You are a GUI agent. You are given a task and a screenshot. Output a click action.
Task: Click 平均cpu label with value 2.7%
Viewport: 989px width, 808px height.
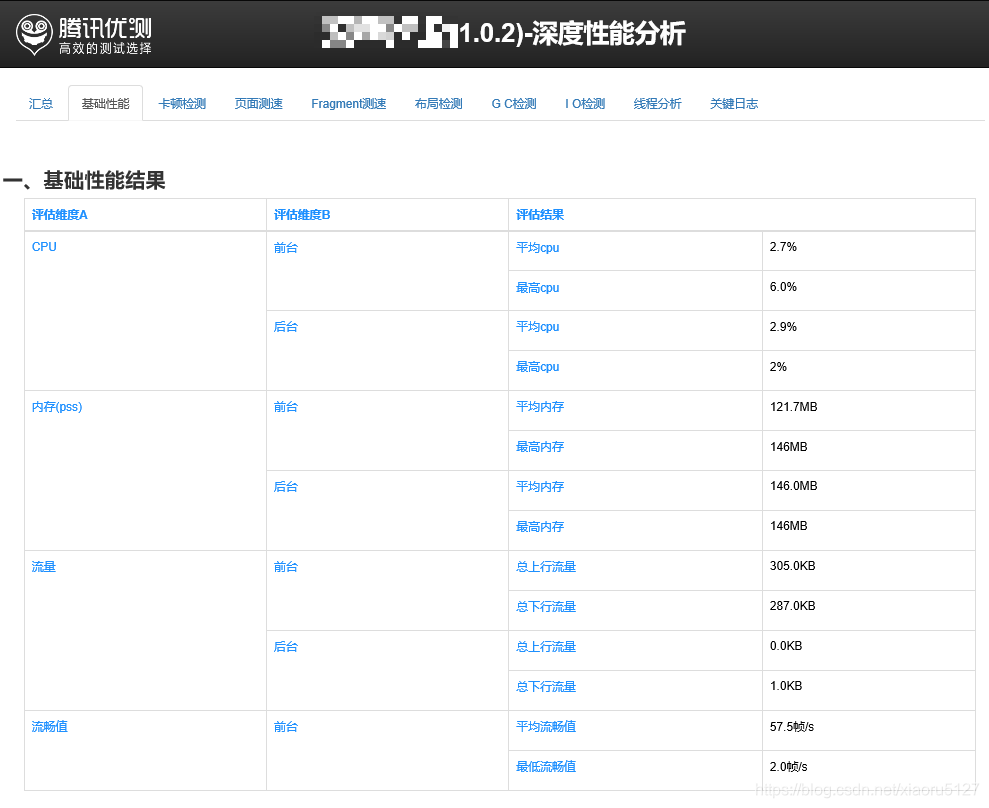[537, 248]
